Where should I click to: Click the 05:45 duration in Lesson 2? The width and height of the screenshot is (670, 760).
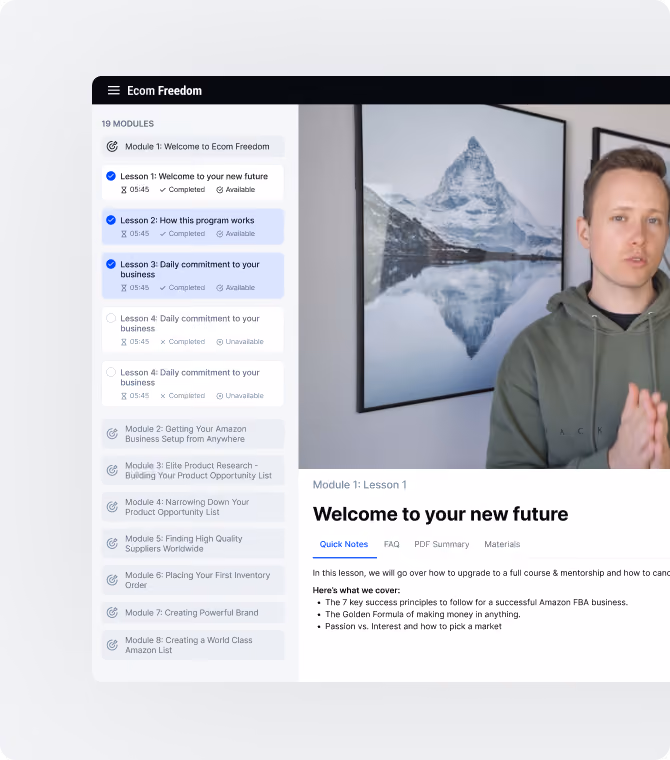click(x=139, y=234)
